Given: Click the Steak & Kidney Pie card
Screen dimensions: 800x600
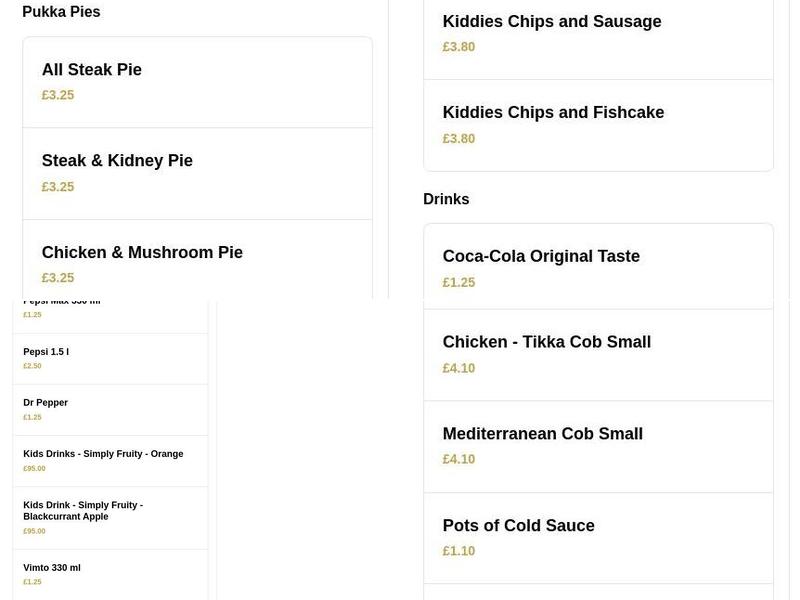Looking at the screenshot, I should [x=117, y=160].
